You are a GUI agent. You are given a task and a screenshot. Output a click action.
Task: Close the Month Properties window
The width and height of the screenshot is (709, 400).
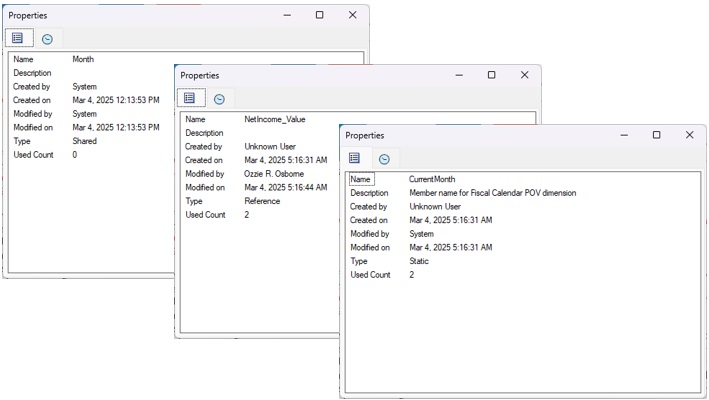click(352, 15)
